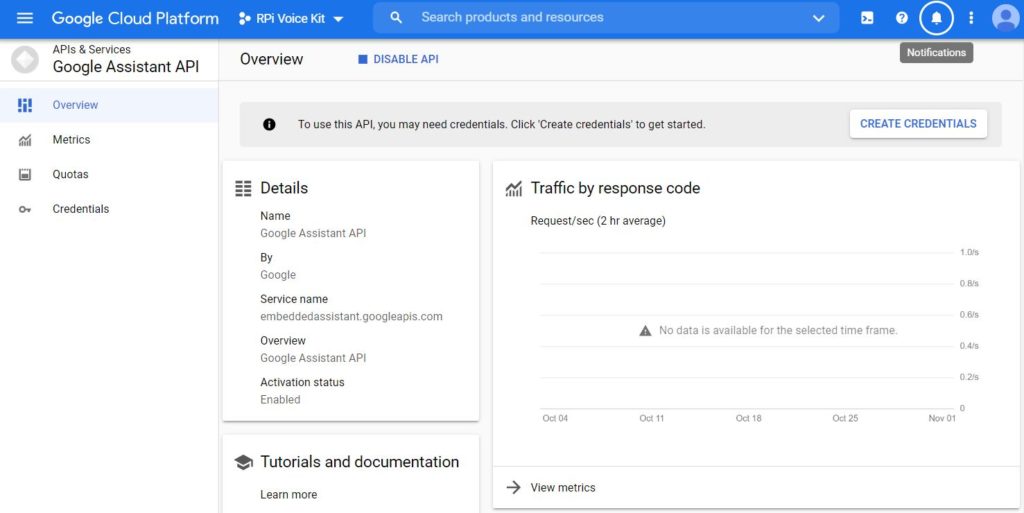Click the Tutorials and documentation heading
Viewport: 1024px width, 513px height.
pos(360,462)
